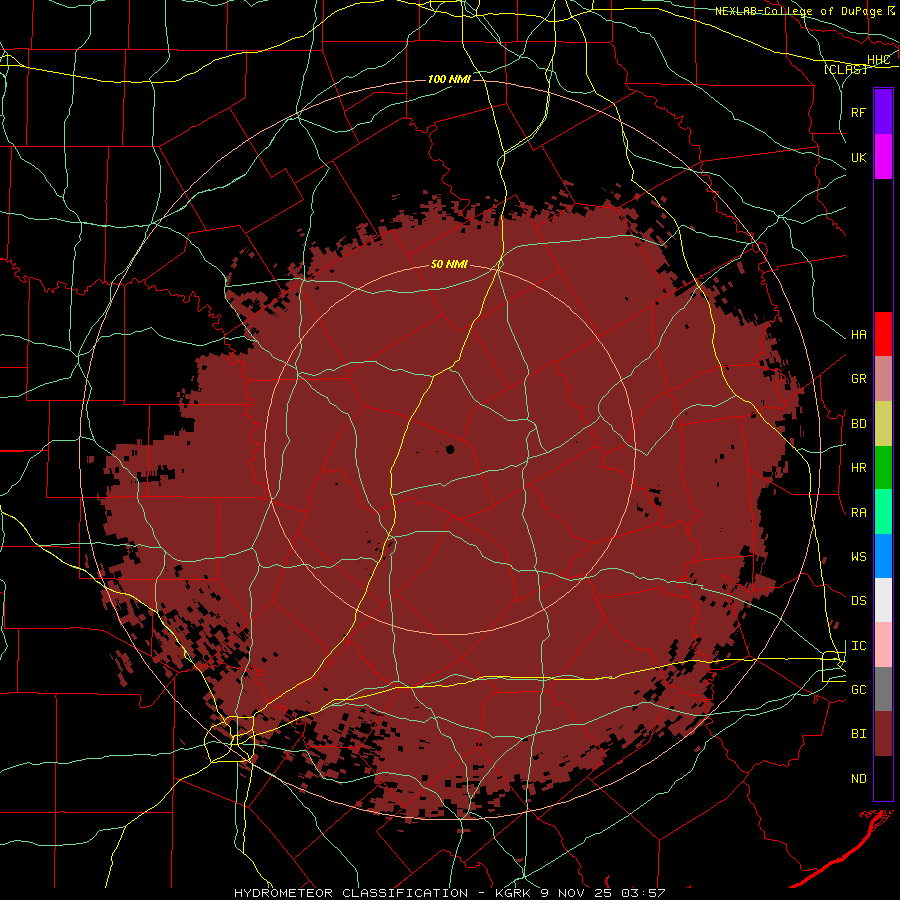
Task: Click the HR legend label
Action: click(858, 468)
